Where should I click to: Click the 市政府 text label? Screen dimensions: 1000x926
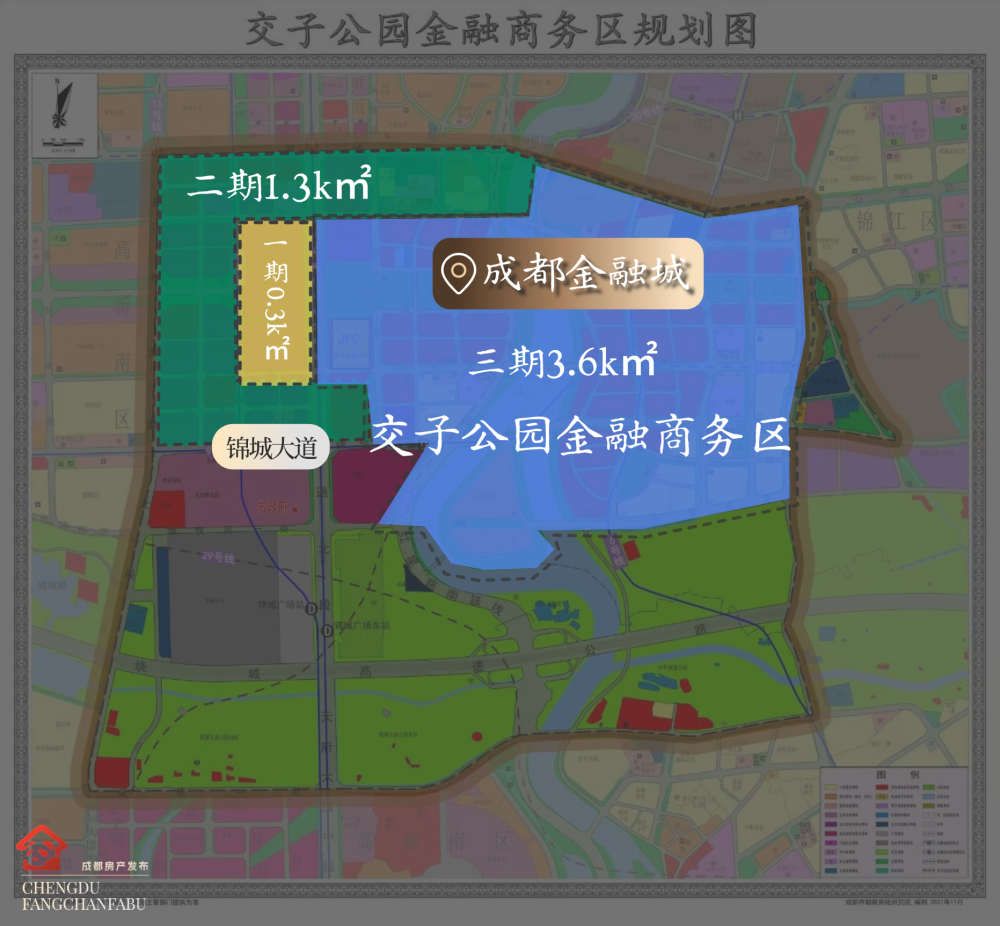click(273, 508)
